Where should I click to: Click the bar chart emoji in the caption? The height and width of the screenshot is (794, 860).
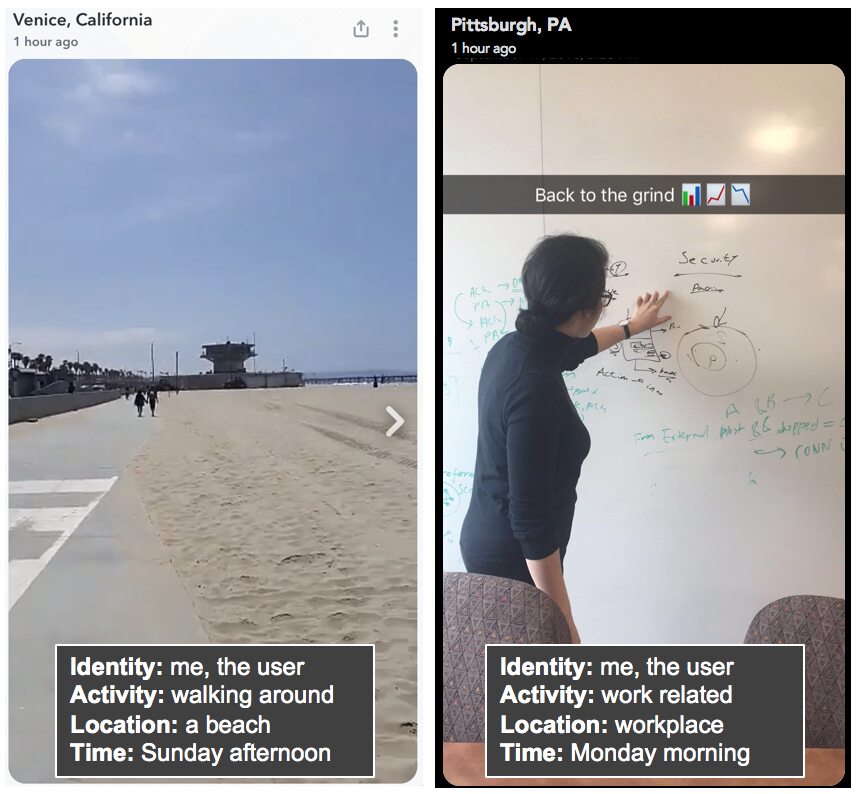pyautogui.click(x=691, y=195)
